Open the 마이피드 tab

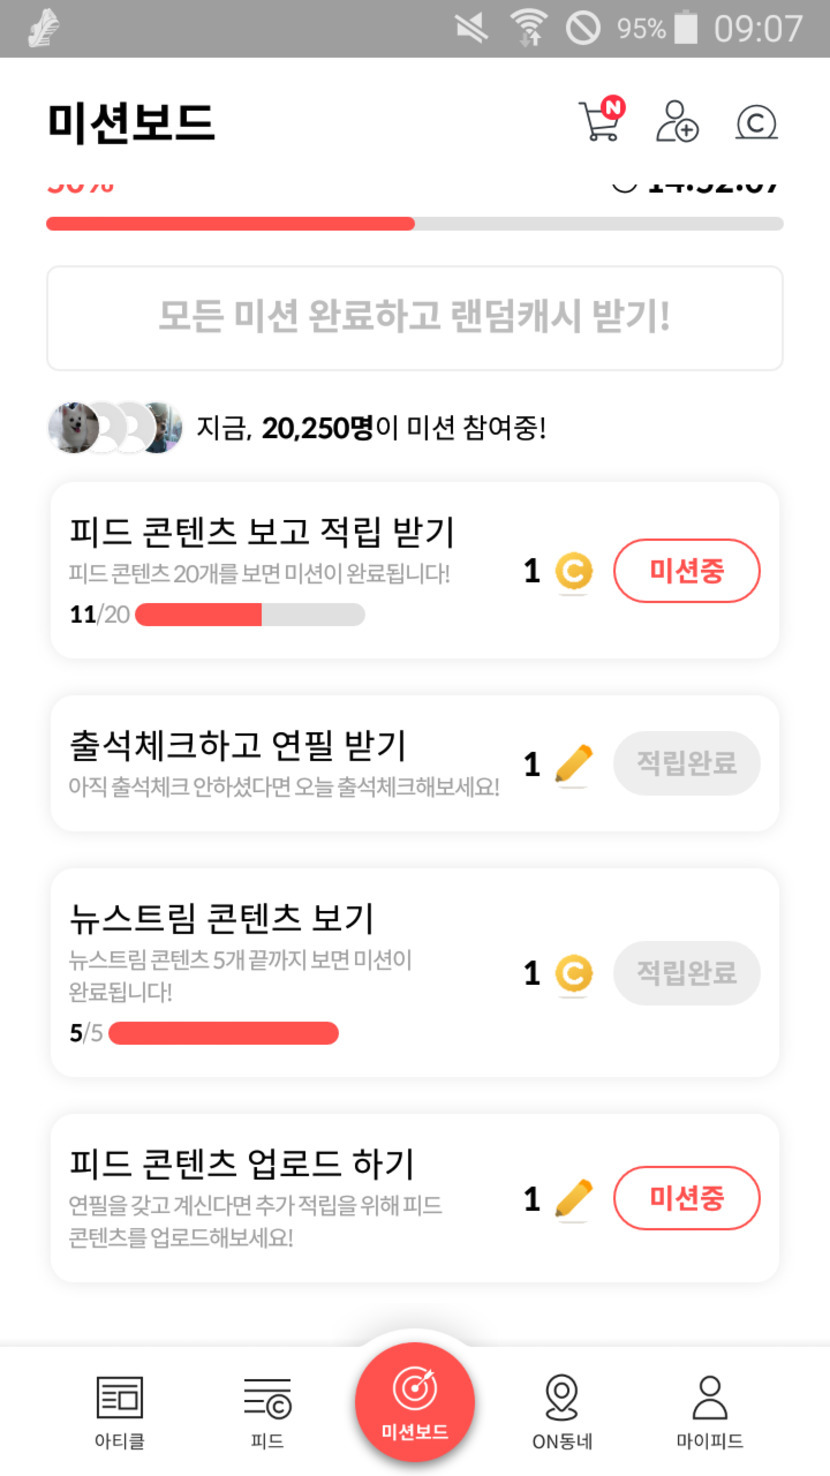point(709,1411)
